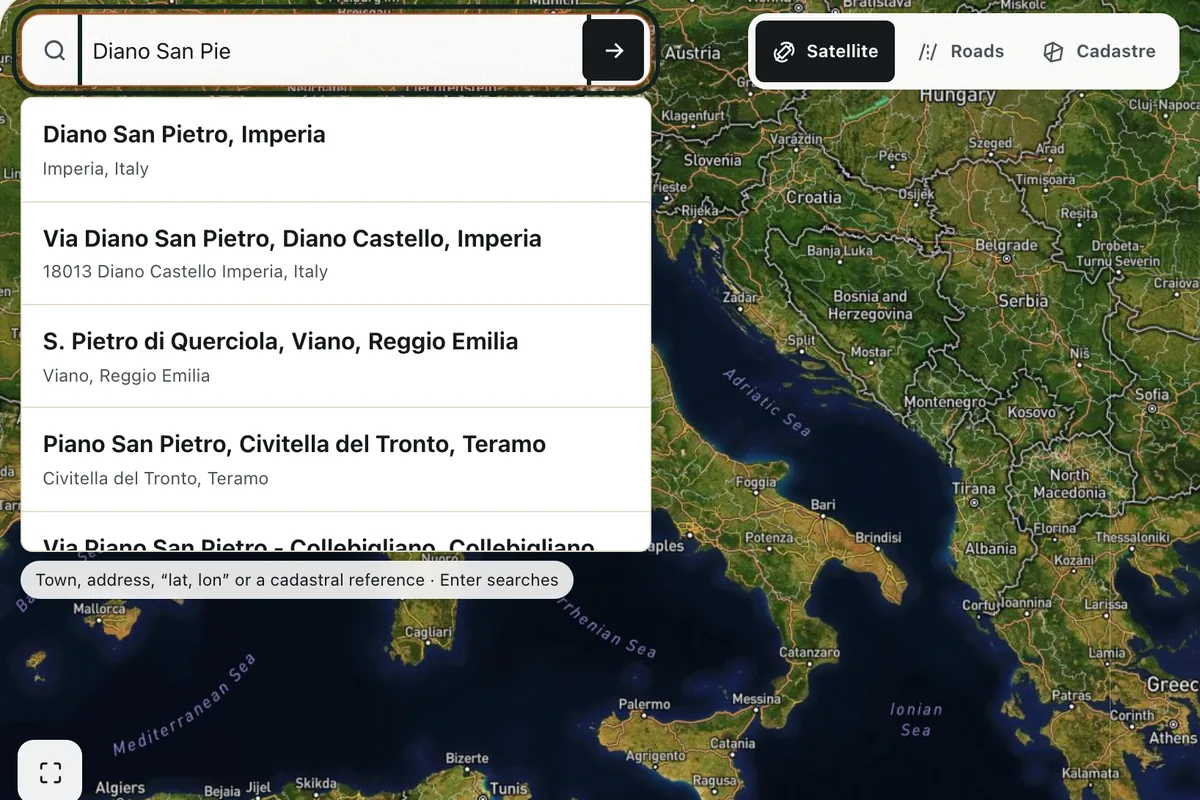Screen dimensions: 1200x800
Task: Switch to the Cadastre layer
Action: point(1099,51)
